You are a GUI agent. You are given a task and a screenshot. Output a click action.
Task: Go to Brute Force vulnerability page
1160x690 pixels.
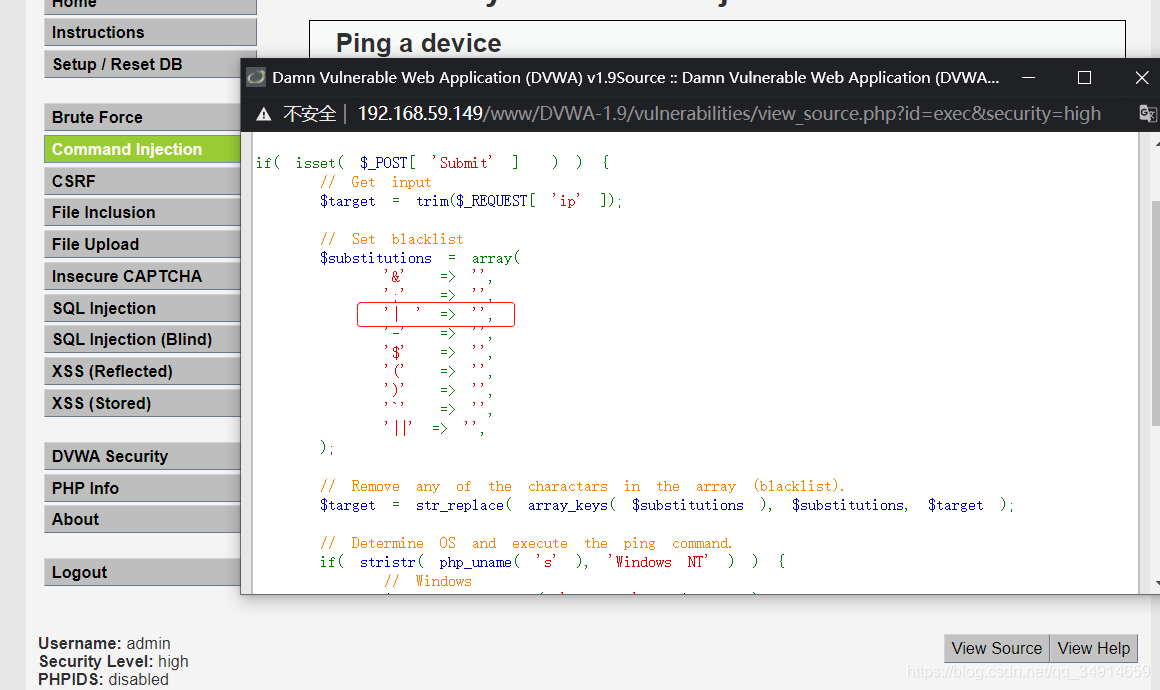coord(143,118)
